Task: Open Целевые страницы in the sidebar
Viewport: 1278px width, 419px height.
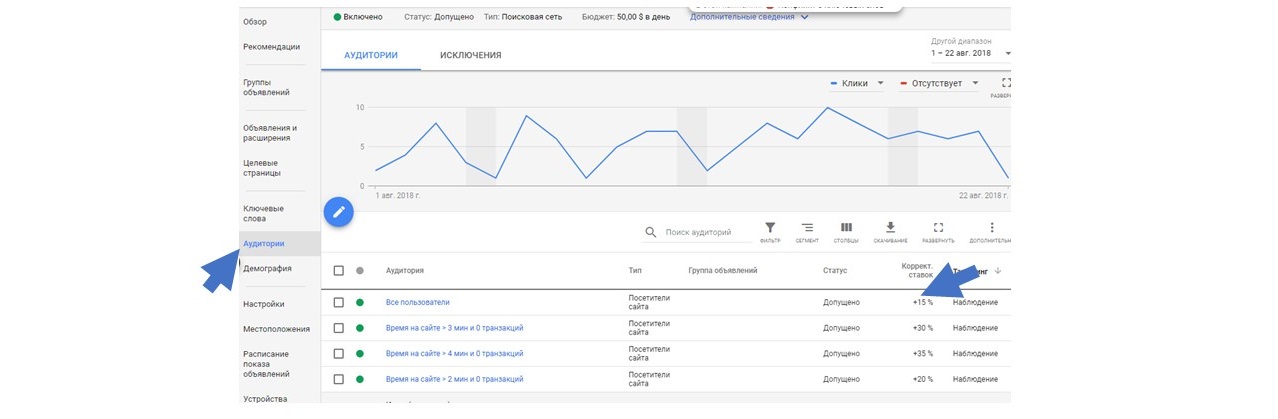Action: tap(262, 168)
